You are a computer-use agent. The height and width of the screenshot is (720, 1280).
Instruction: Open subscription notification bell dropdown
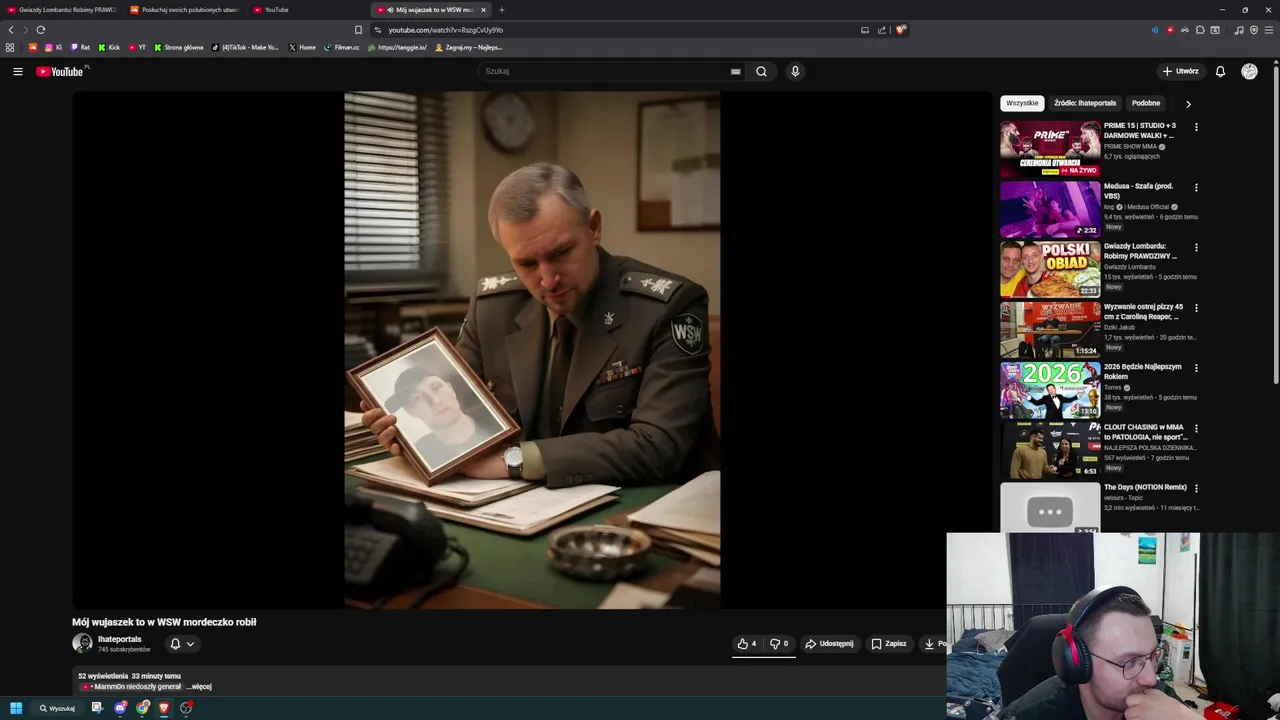click(x=181, y=644)
